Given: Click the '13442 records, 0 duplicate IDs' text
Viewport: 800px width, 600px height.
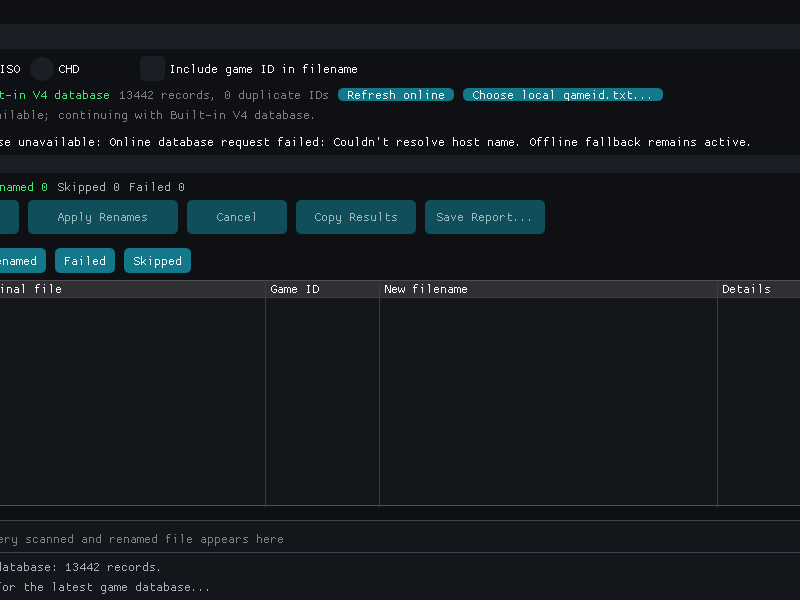Looking at the screenshot, I should (x=223, y=95).
